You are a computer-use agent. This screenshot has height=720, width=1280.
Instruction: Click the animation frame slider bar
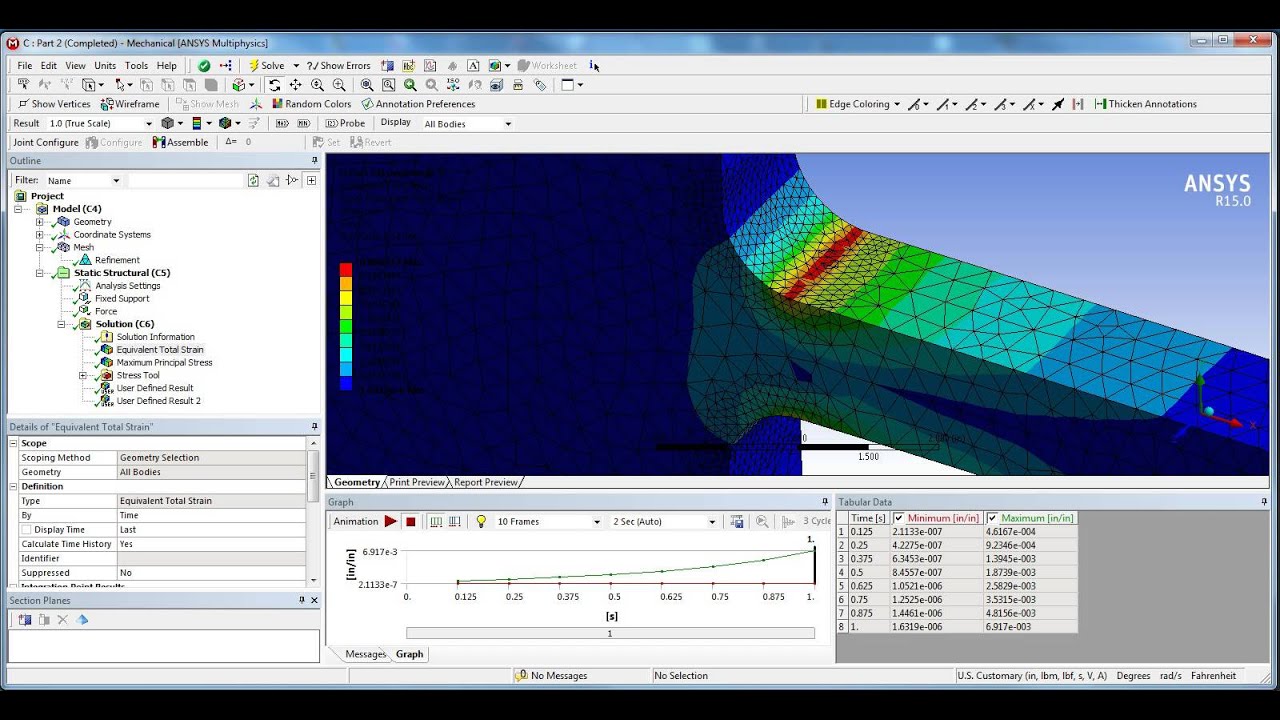tap(610, 633)
